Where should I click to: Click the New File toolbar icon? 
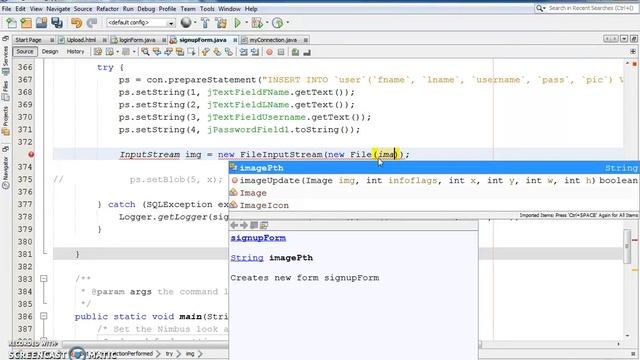click(x=11, y=23)
